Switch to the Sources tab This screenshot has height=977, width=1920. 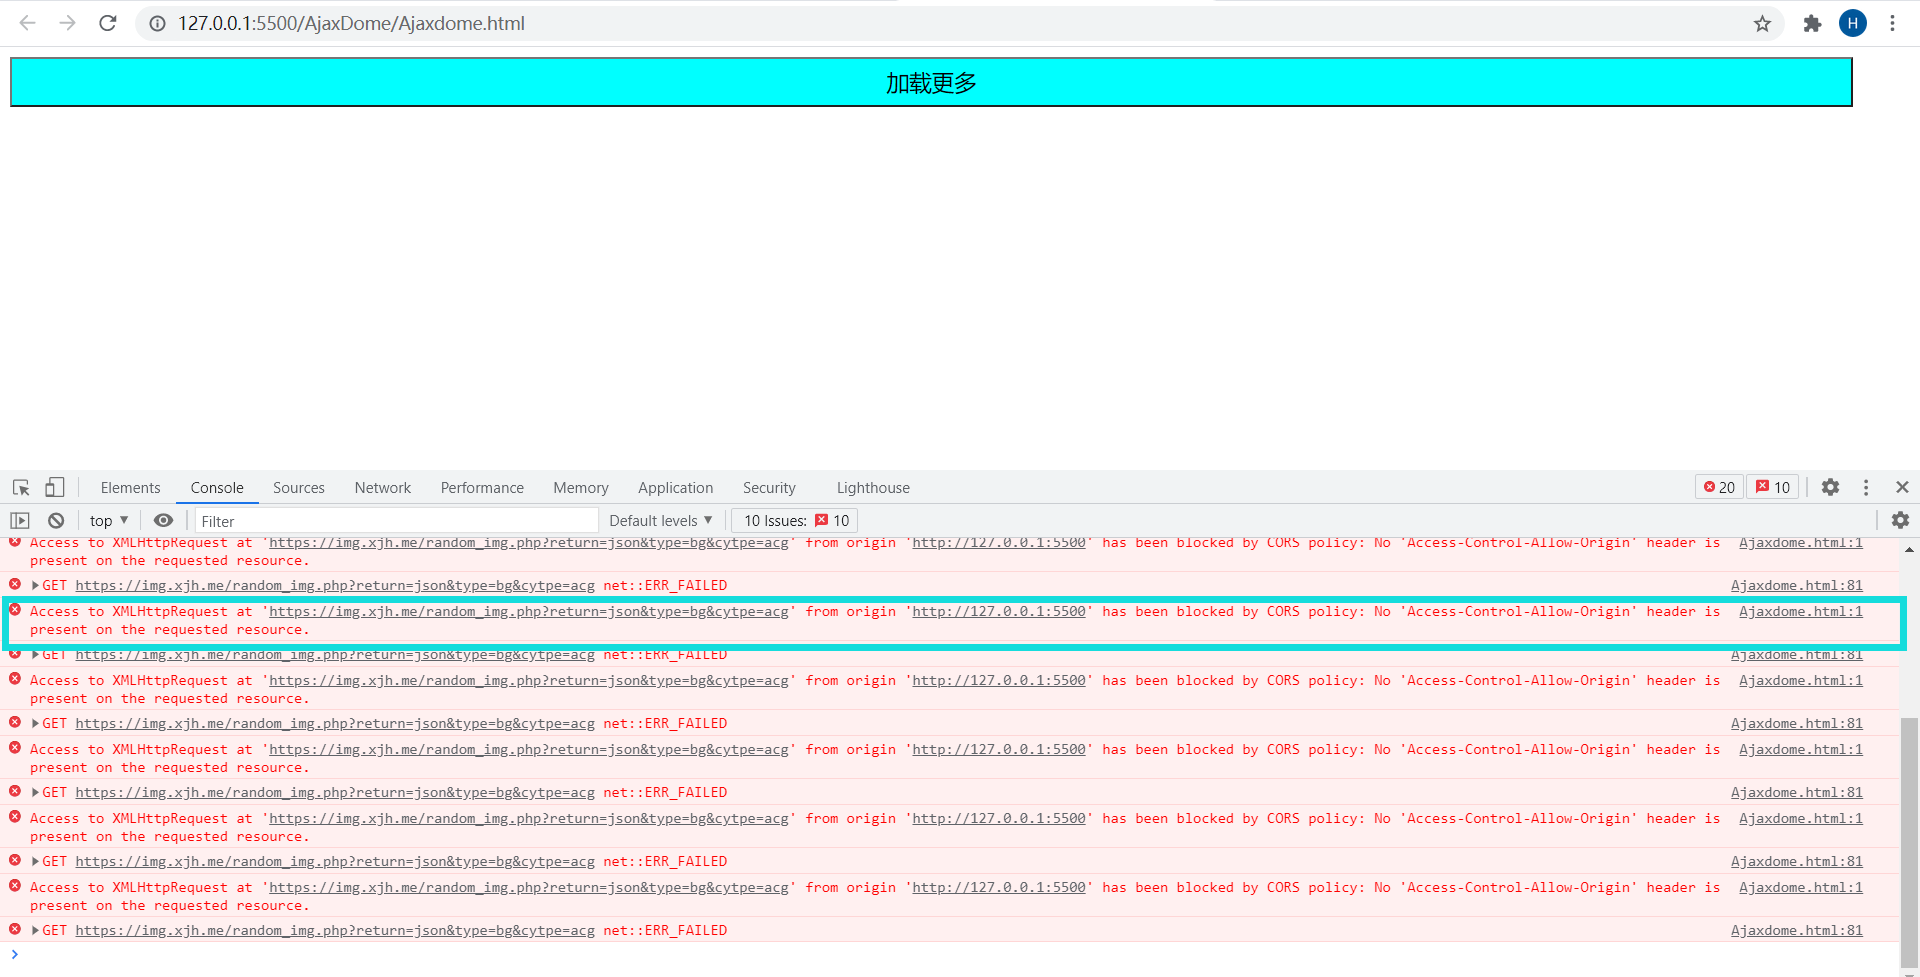[x=299, y=487]
